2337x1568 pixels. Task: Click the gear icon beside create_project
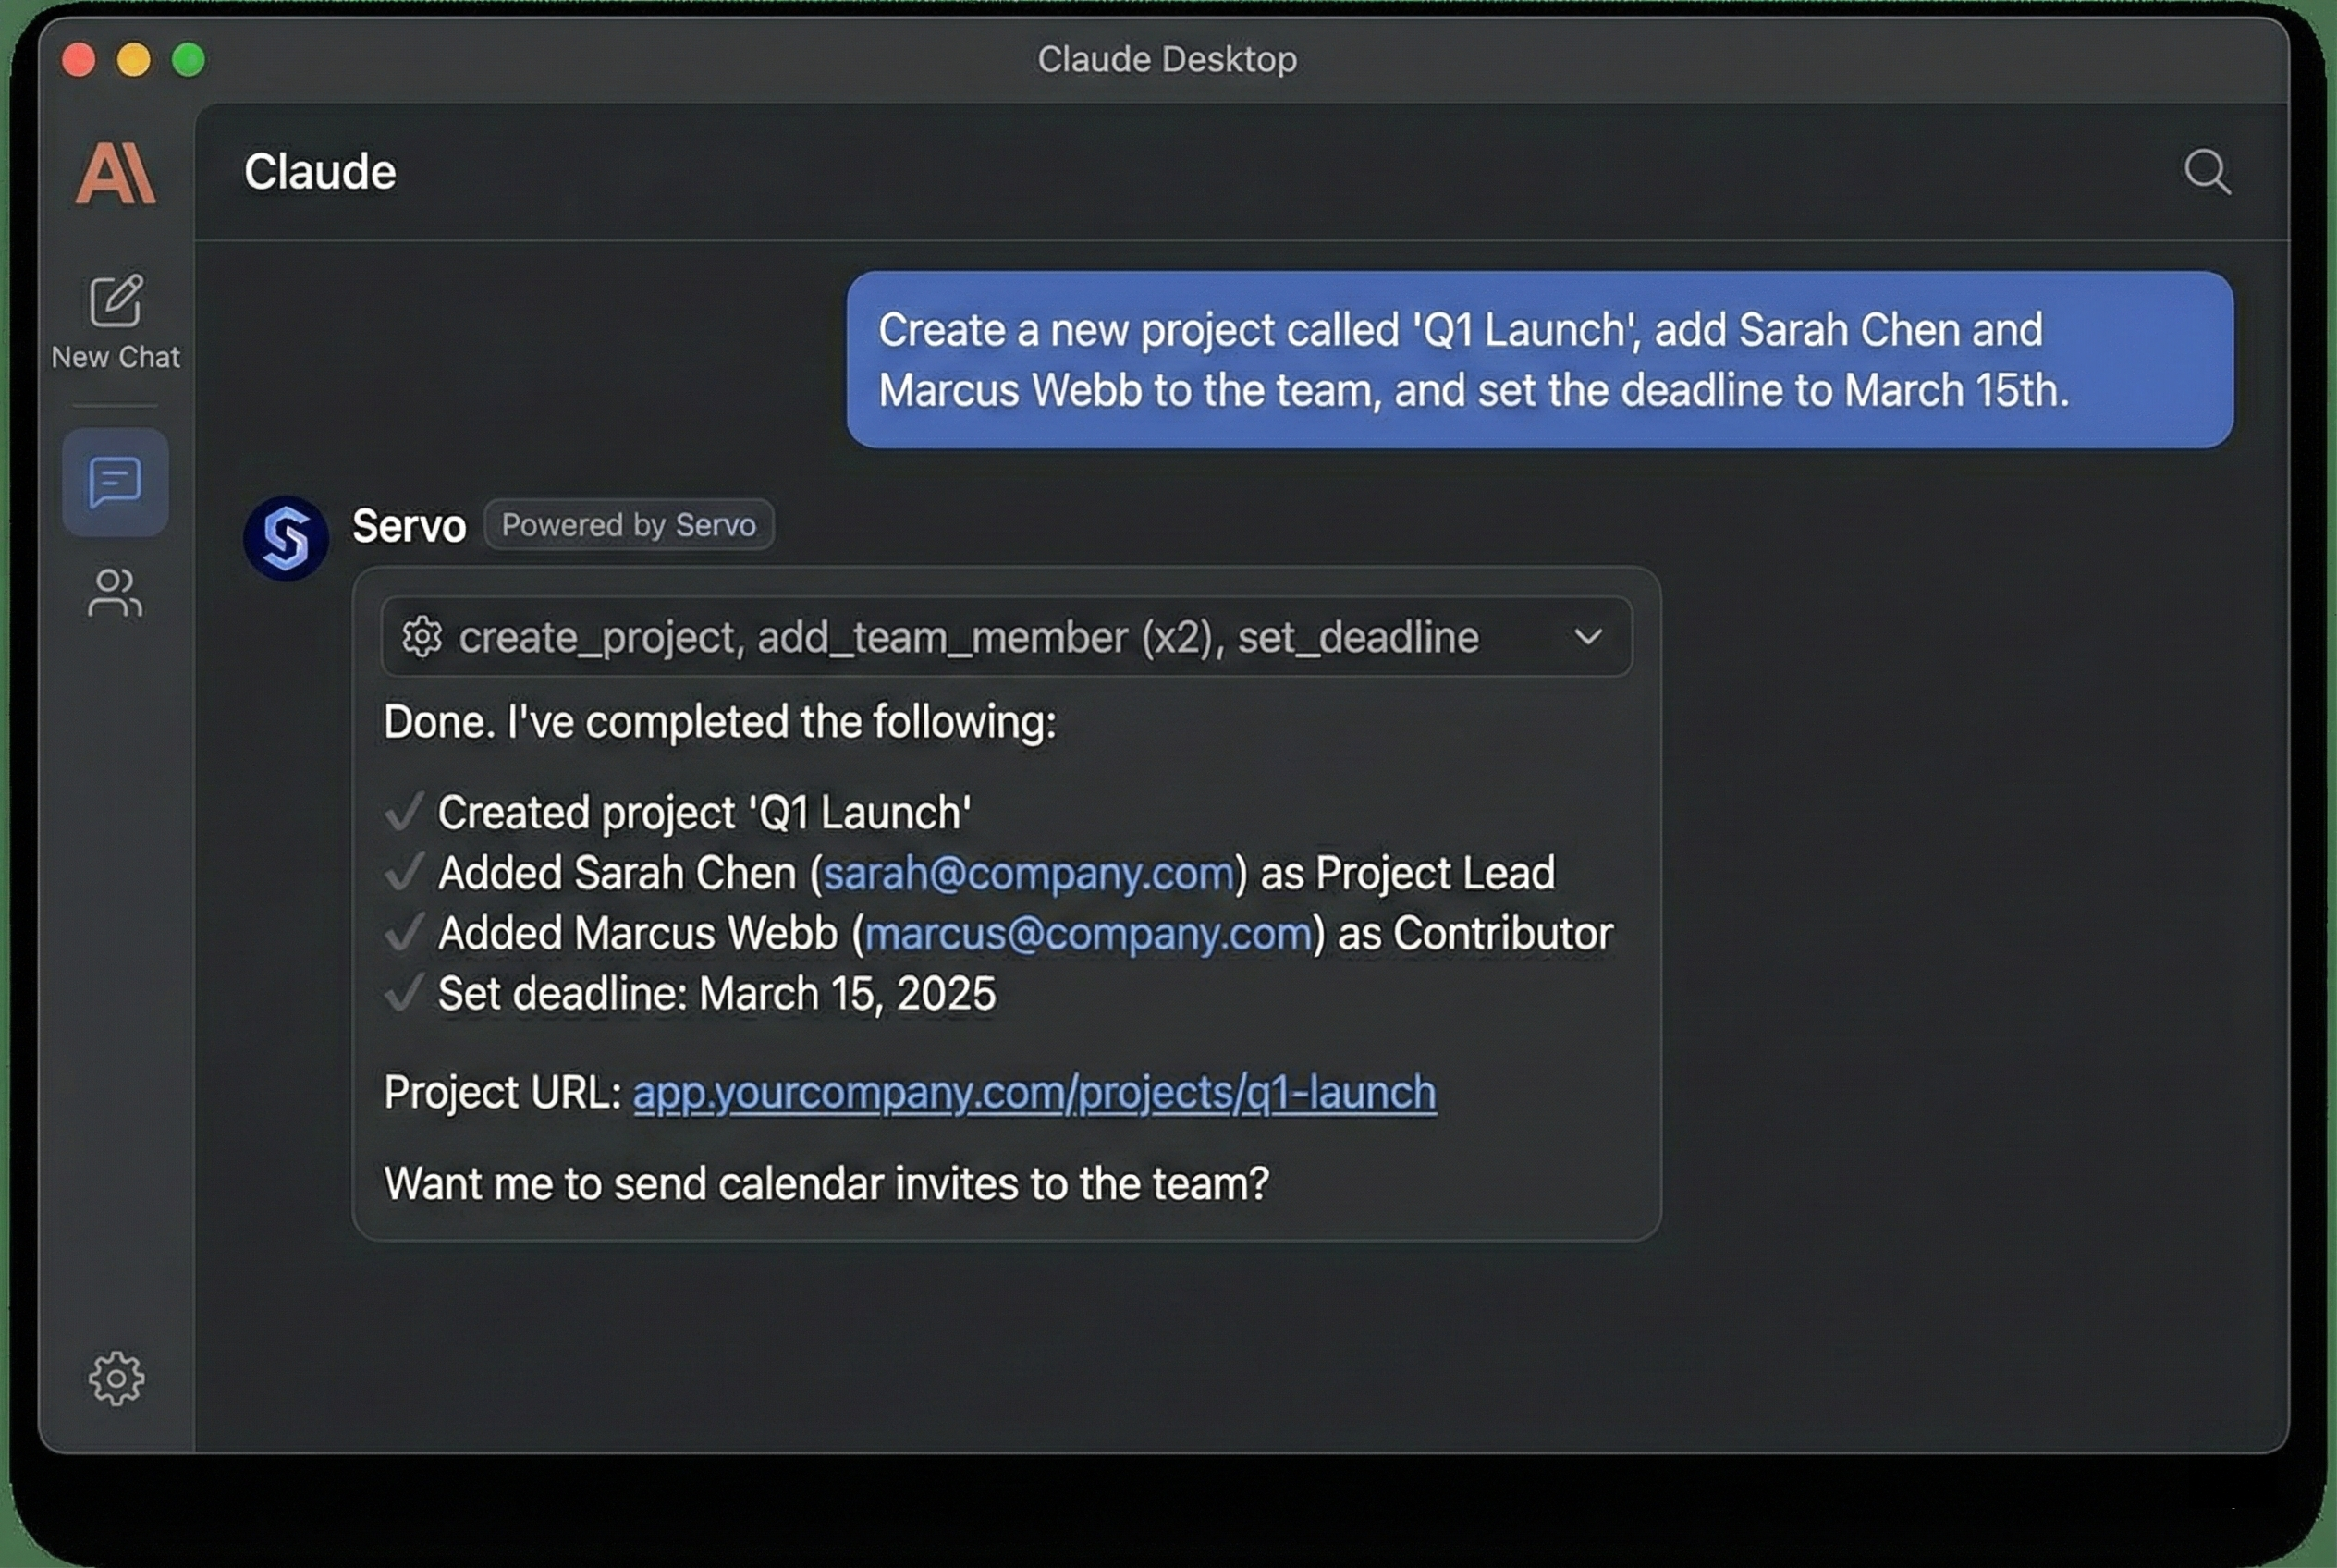click(x=424, y=637)
